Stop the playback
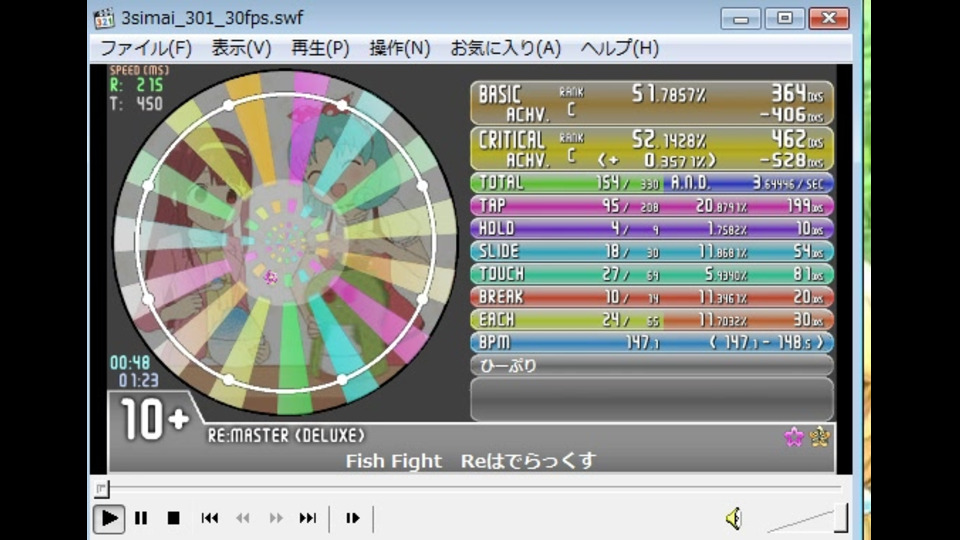The height and width of the screenshot is (540, 960). pyautogui.click(x=173, y=519)
